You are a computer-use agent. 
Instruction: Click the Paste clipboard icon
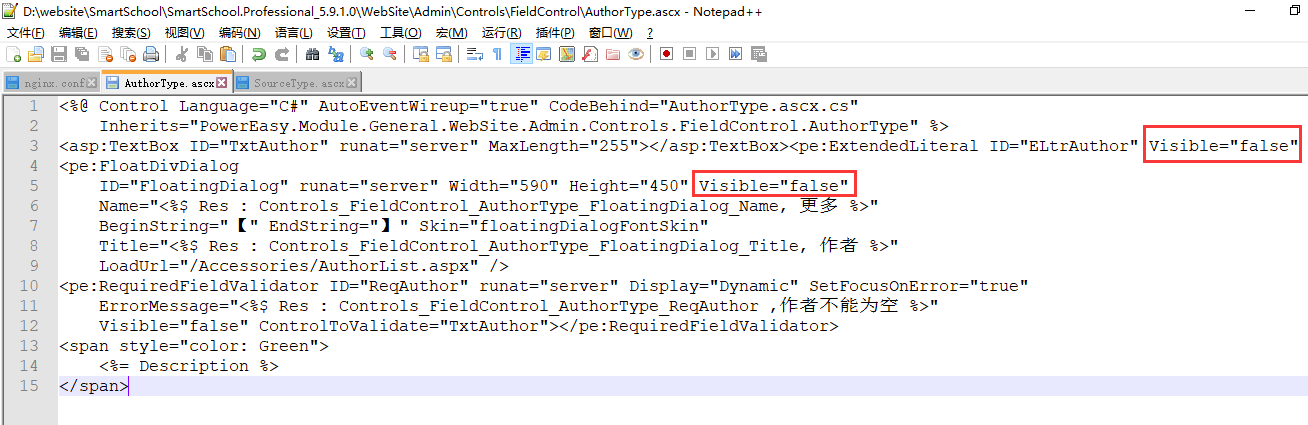(x=227, y=54)
